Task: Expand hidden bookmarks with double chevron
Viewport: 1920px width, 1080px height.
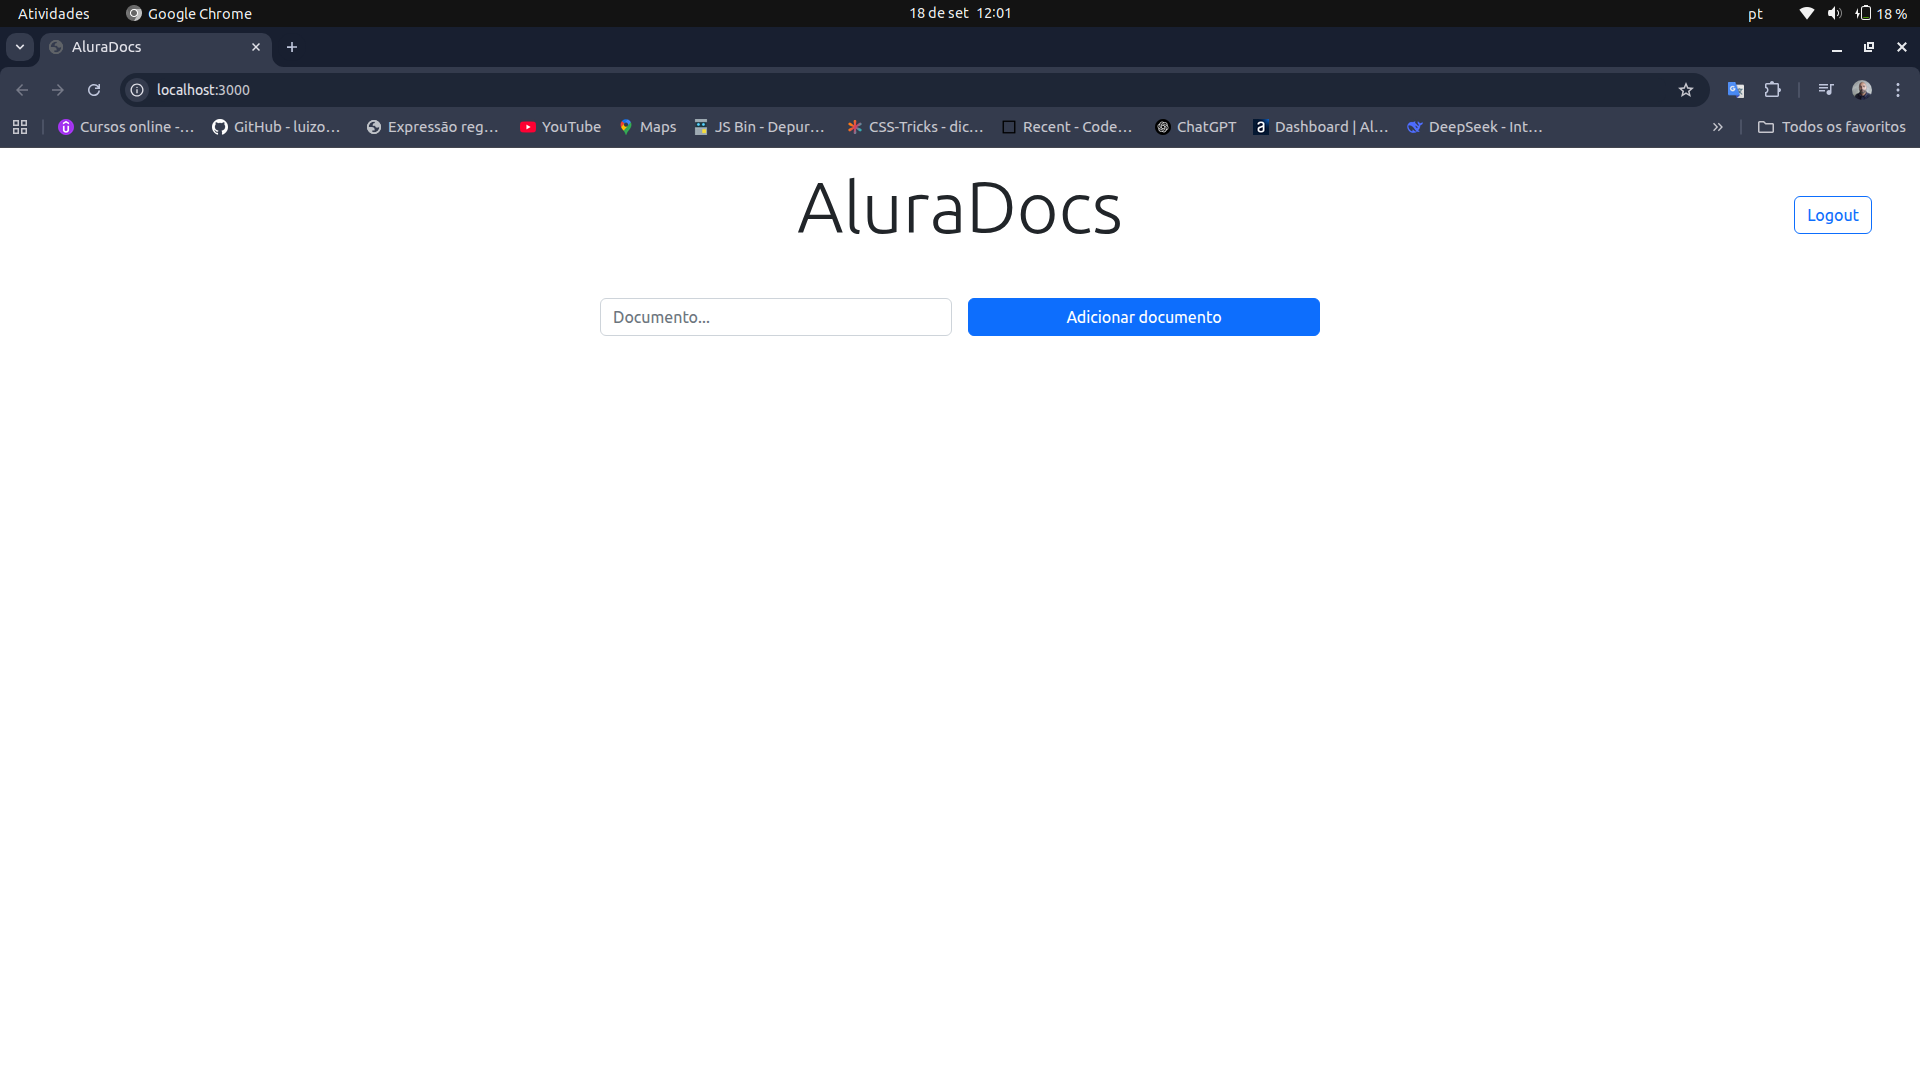Action: (1718, 127)
